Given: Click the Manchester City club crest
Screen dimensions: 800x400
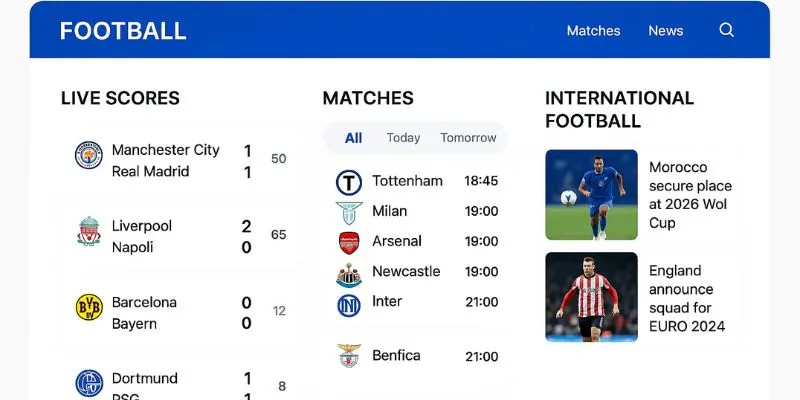Looking at the screenshot, I should [x=89, y=155].
